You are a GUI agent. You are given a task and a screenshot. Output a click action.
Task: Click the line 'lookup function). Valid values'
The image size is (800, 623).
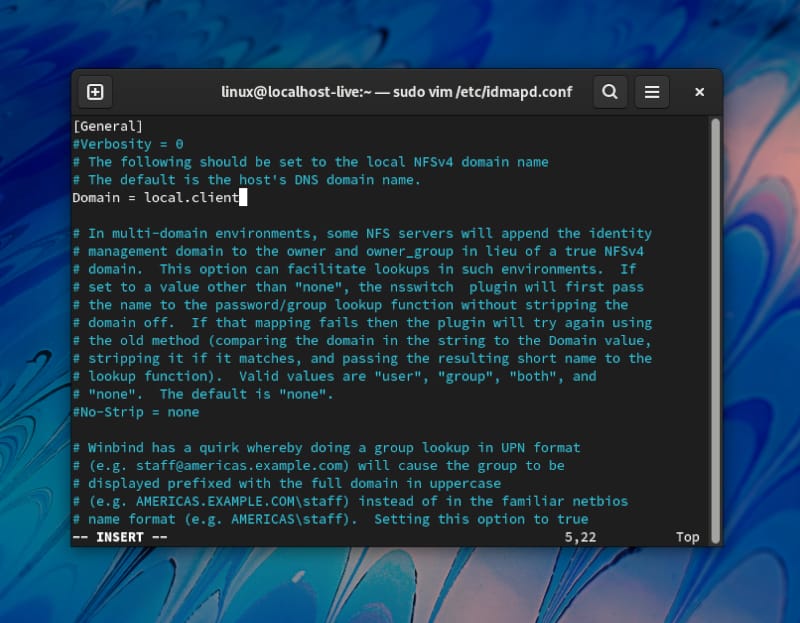click(x=334, y=376)
